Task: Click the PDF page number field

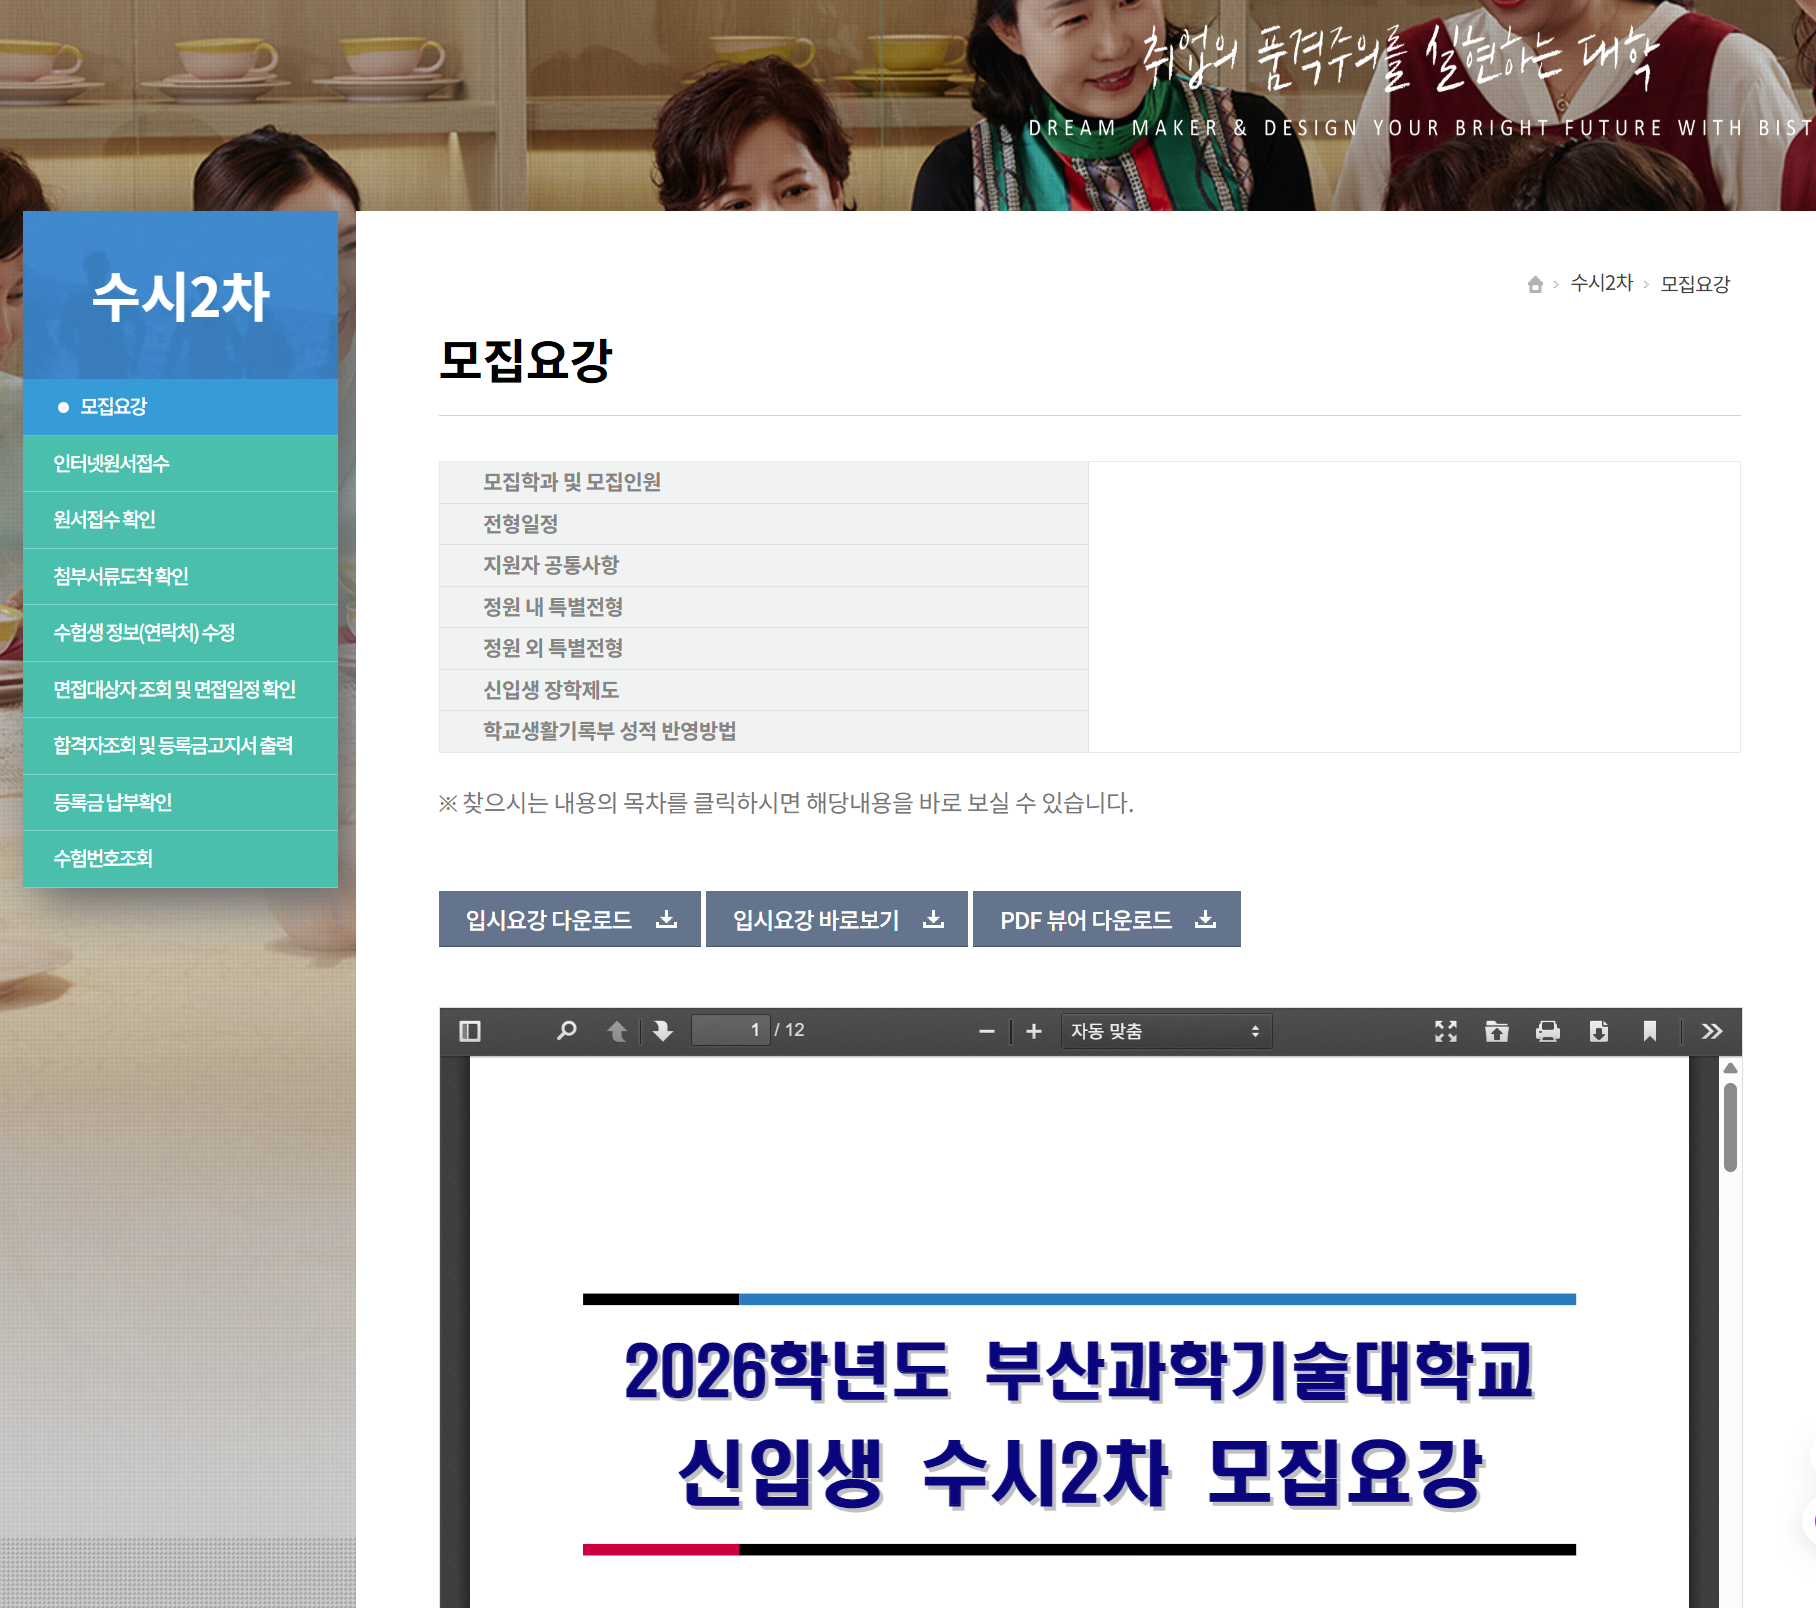Action: click(x=730, y=1030)
